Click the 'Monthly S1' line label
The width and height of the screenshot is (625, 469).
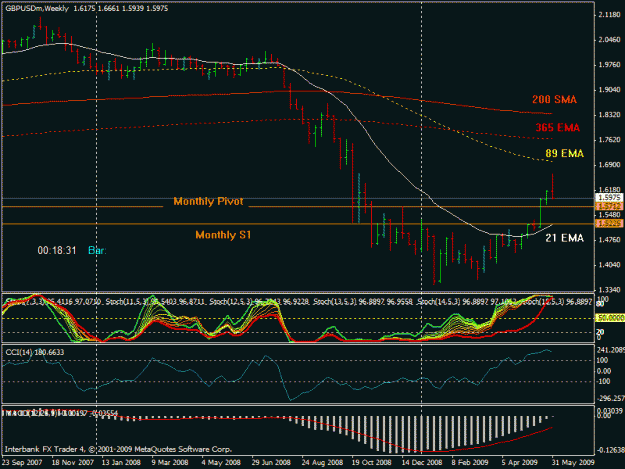223,235
